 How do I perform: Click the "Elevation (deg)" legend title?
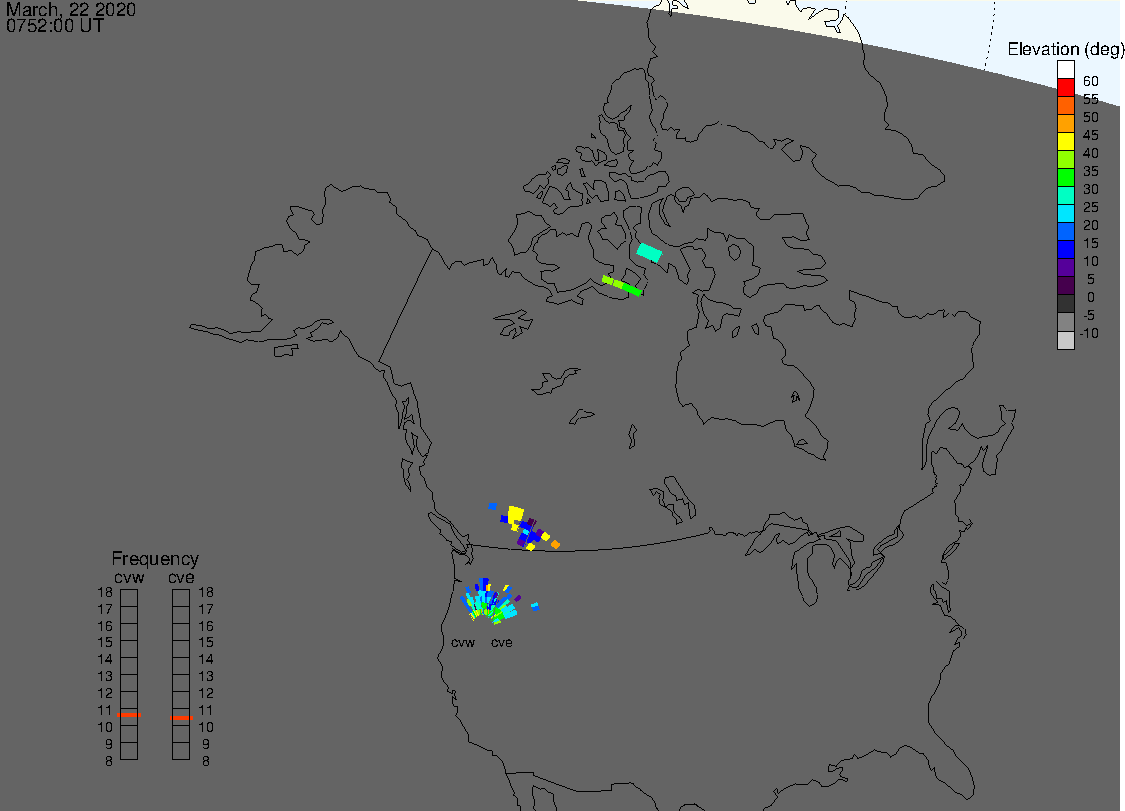[x=1065, y=49]
